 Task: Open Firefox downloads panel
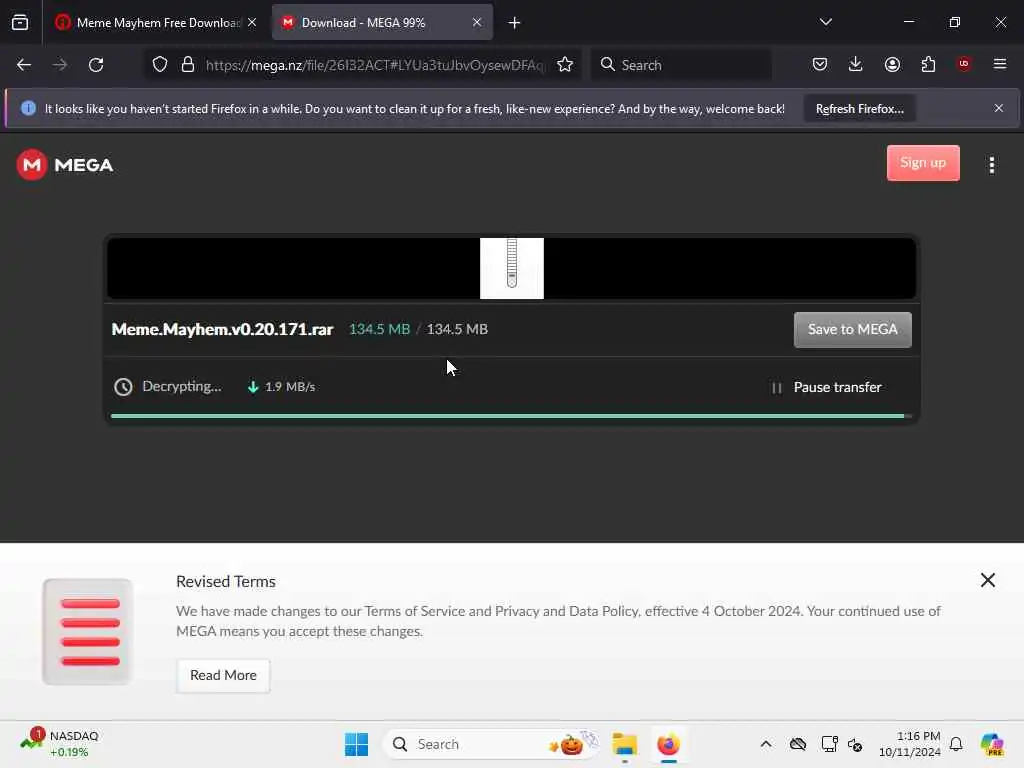click(856, 64)
